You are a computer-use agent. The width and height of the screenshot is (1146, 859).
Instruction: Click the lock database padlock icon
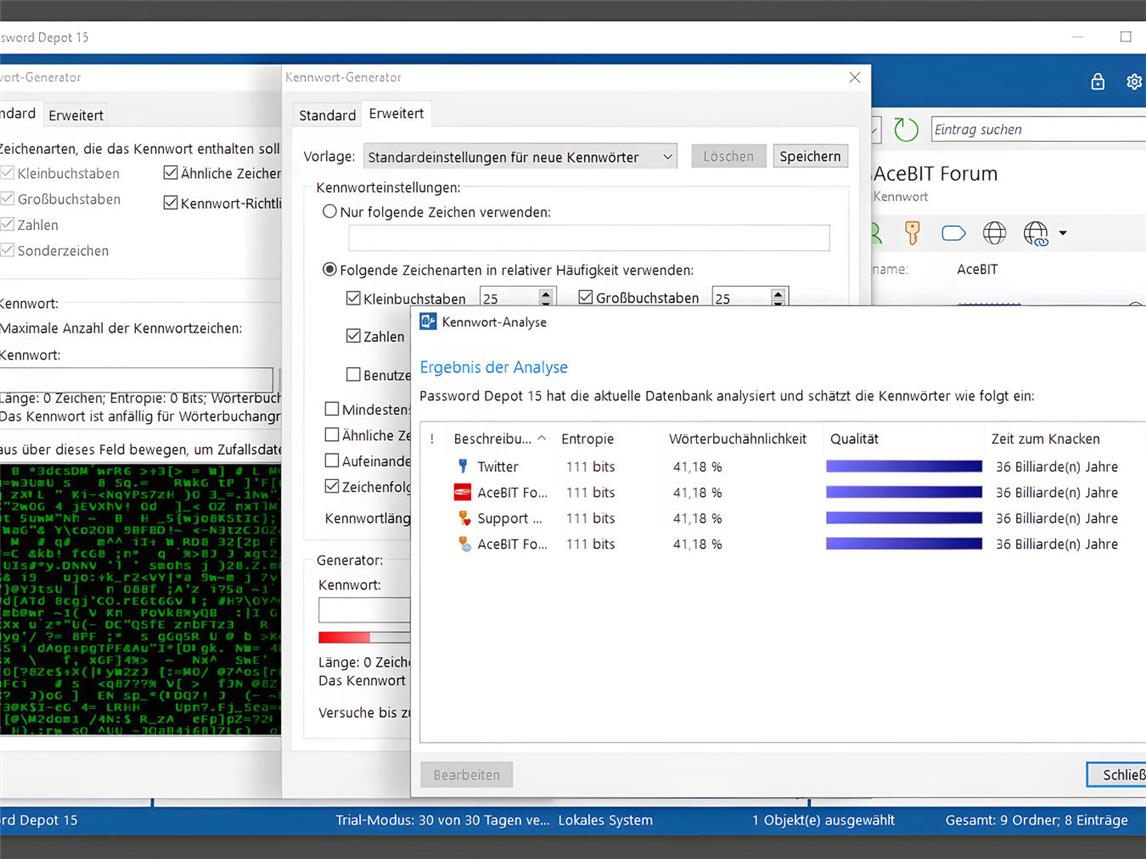click(x=1097, y=82)
